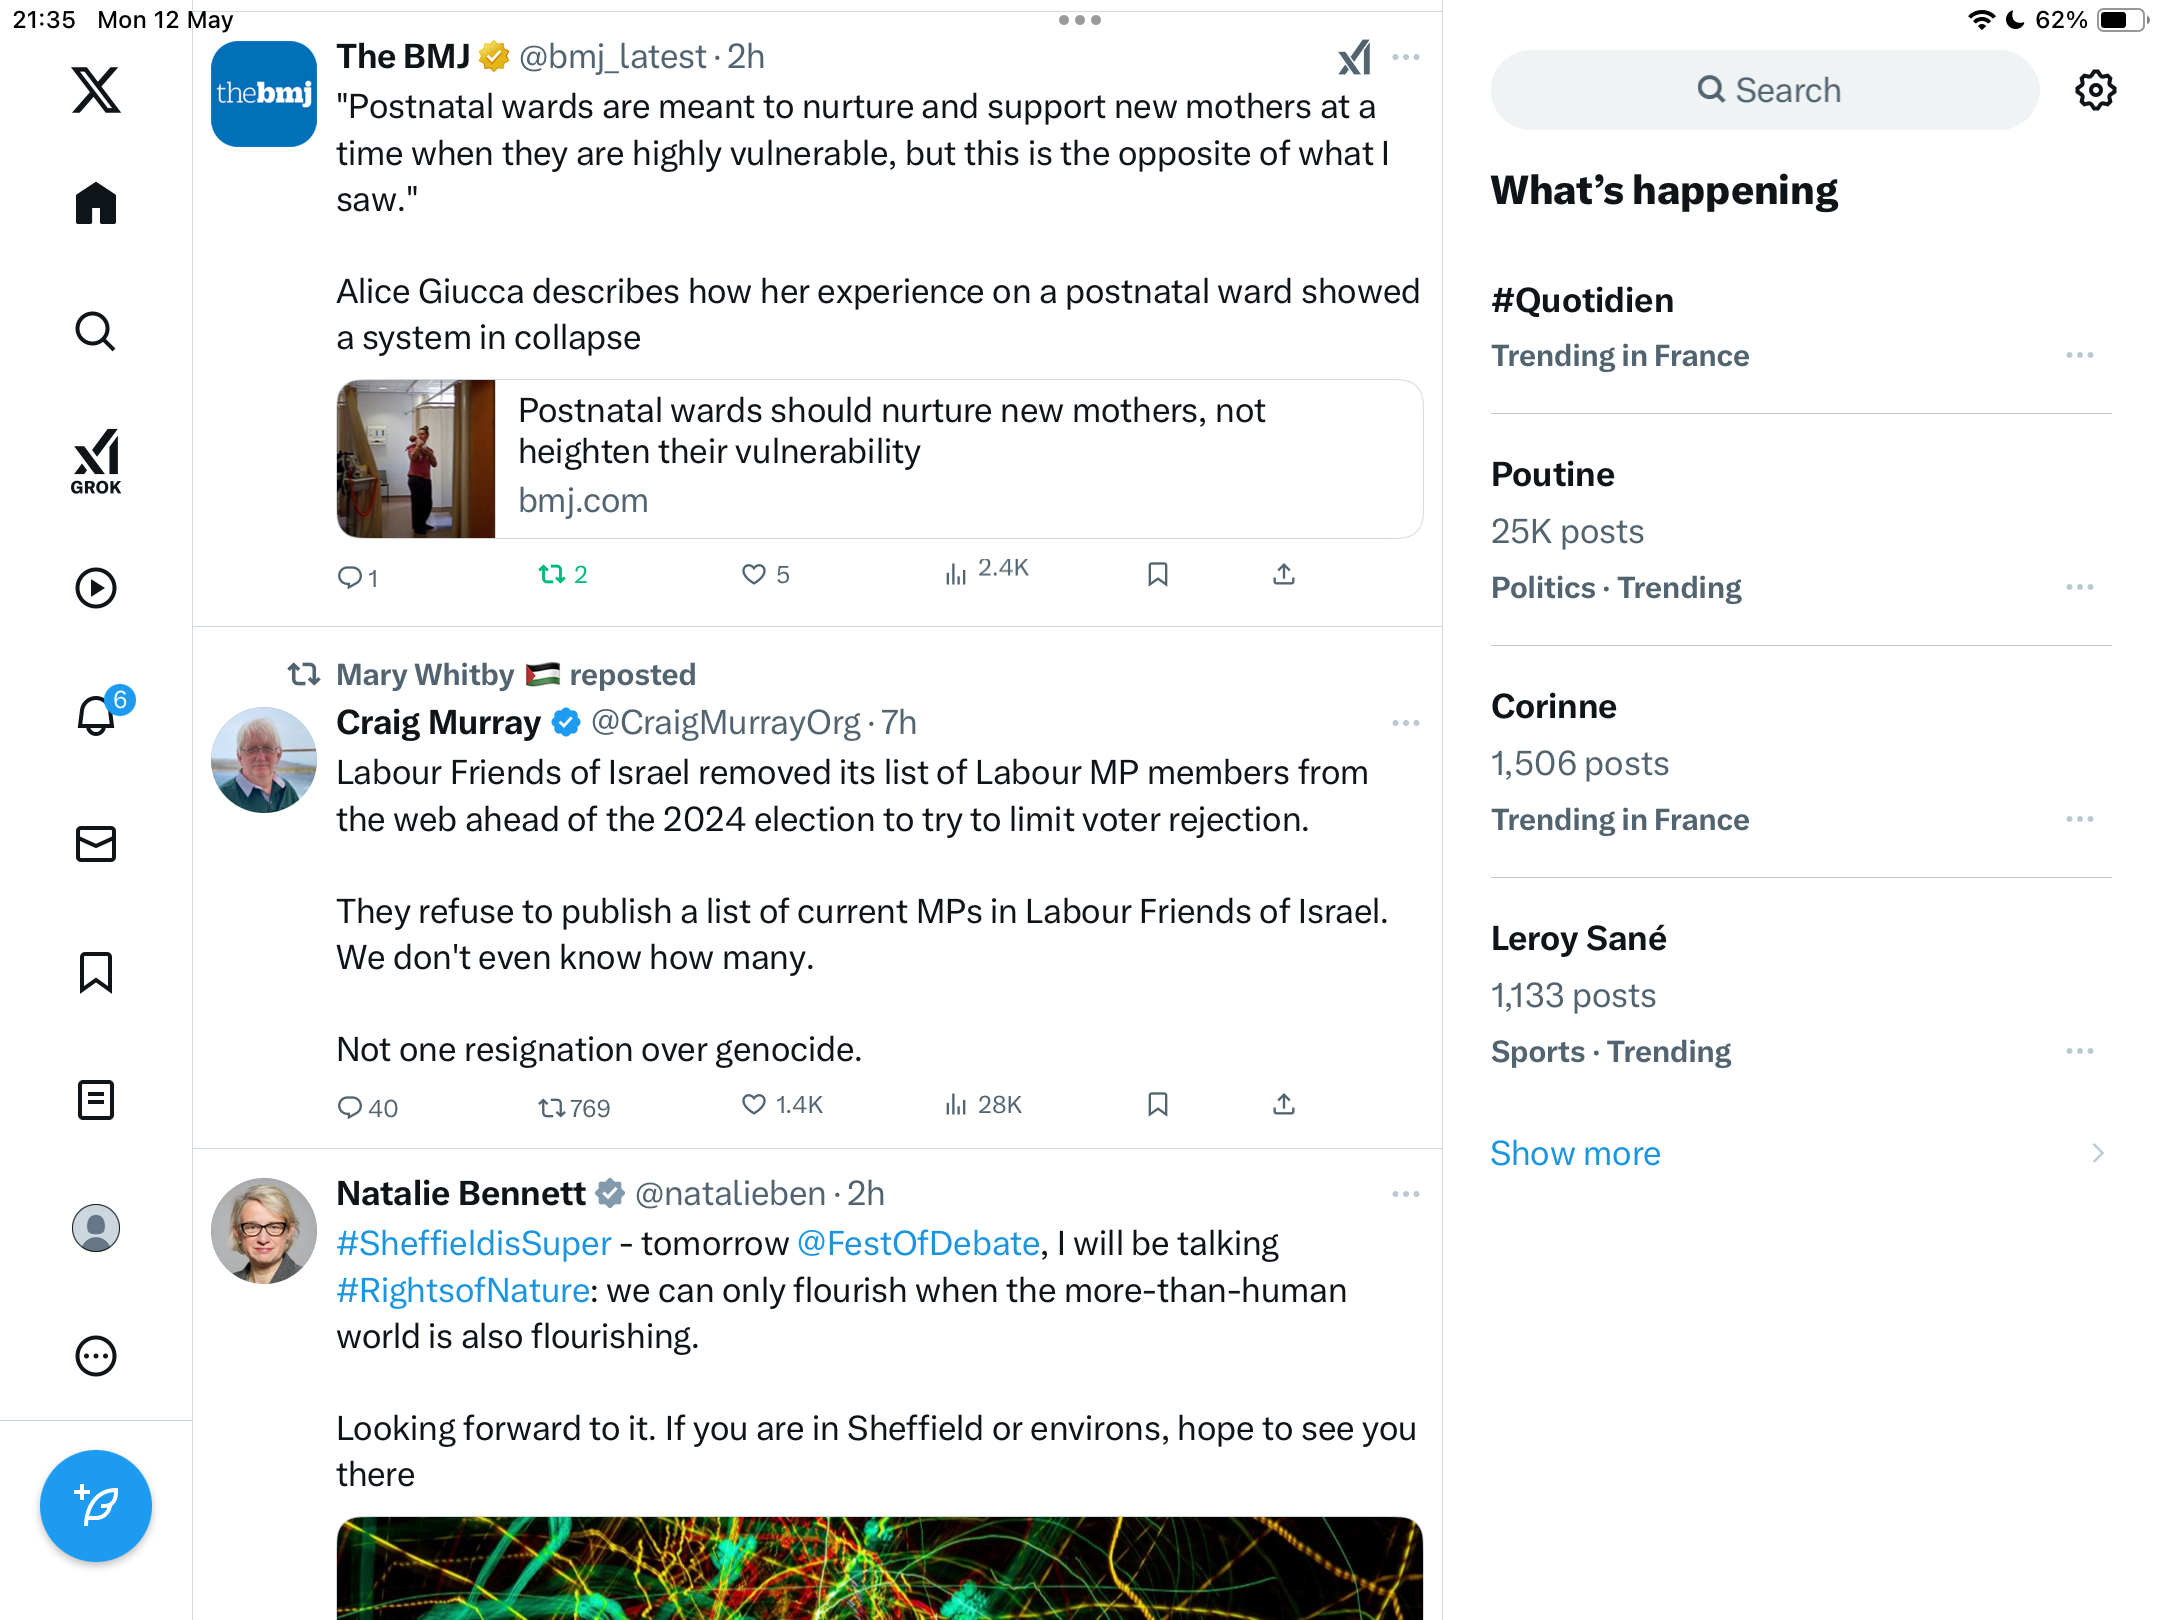
Task: Open the Notifications bell
Action: pos(98,715)
